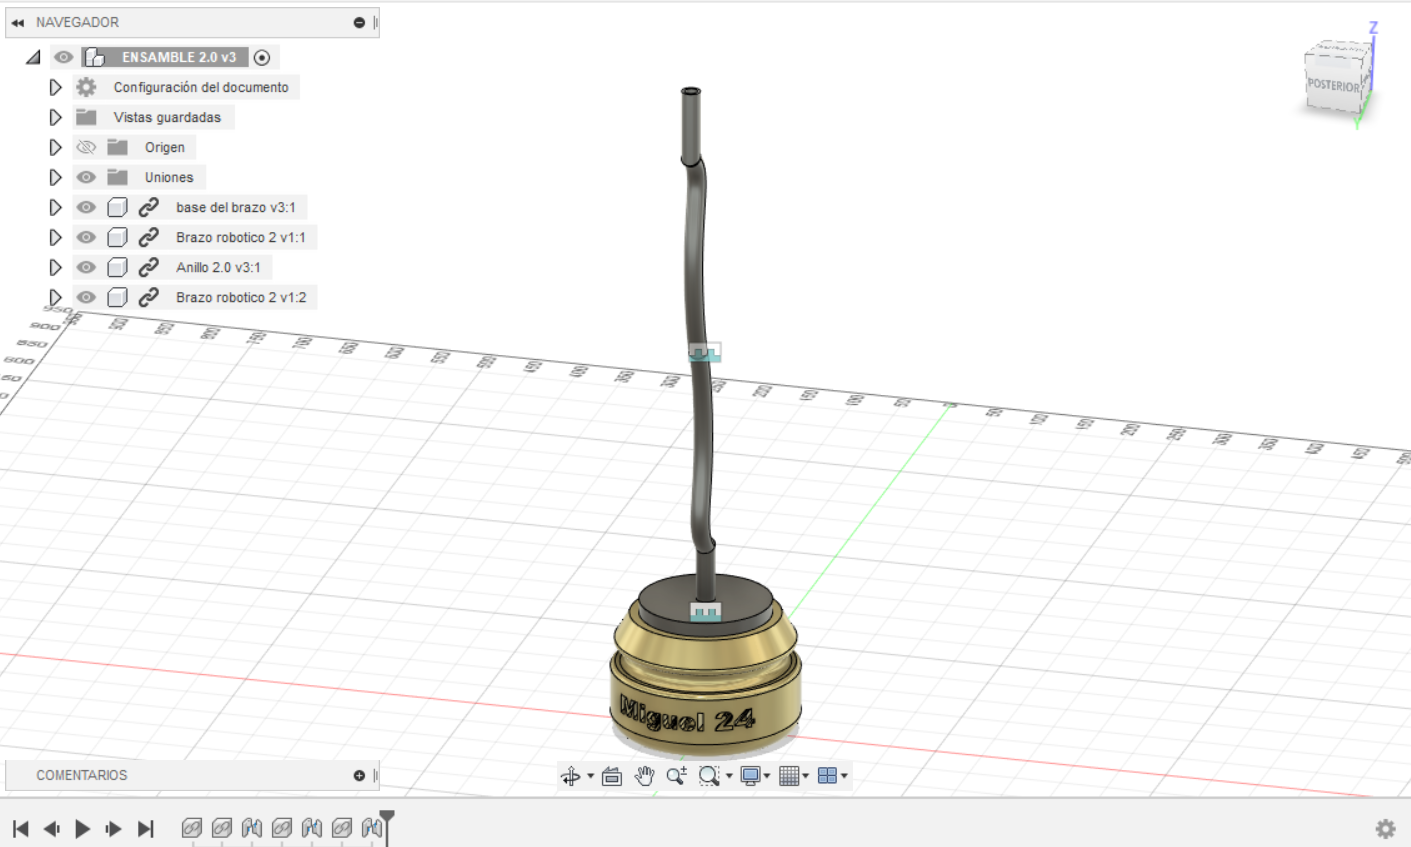Add a comment using the plus button
This screenshot has height=847, width=1411.
click(357, 775)
